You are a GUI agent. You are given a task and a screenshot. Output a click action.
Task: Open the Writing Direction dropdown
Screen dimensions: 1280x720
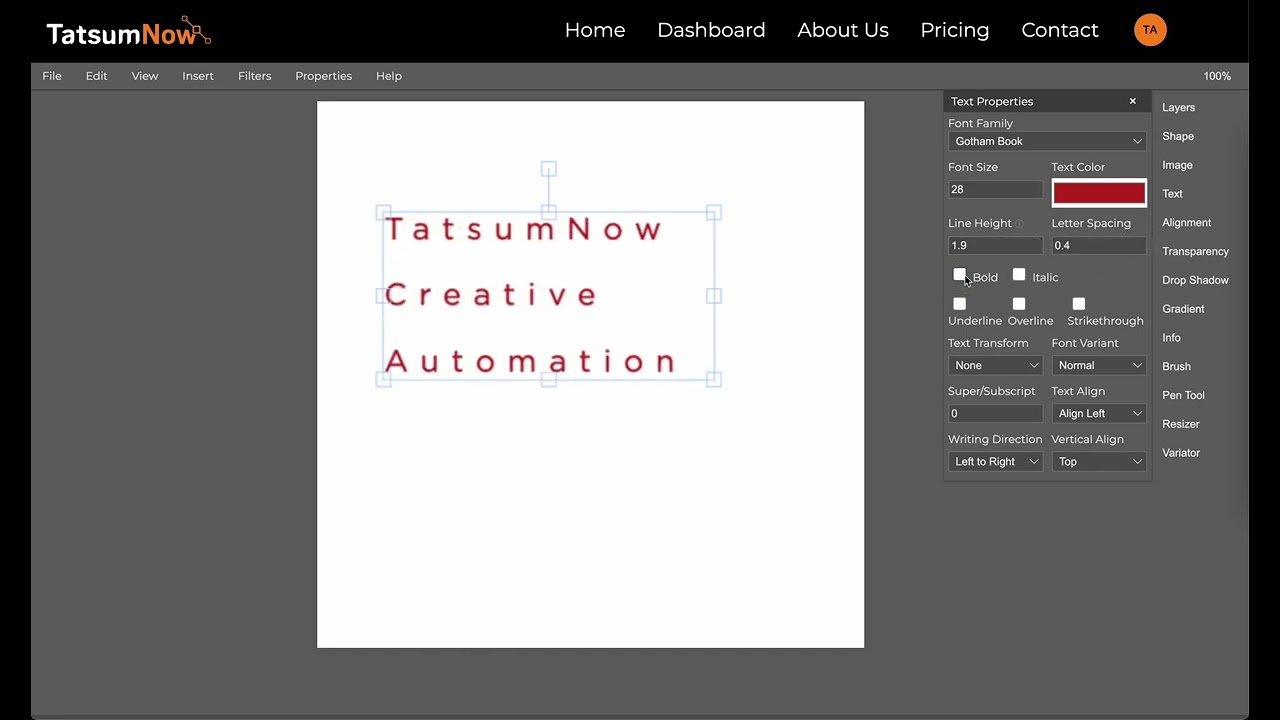(x=995, y=461)
